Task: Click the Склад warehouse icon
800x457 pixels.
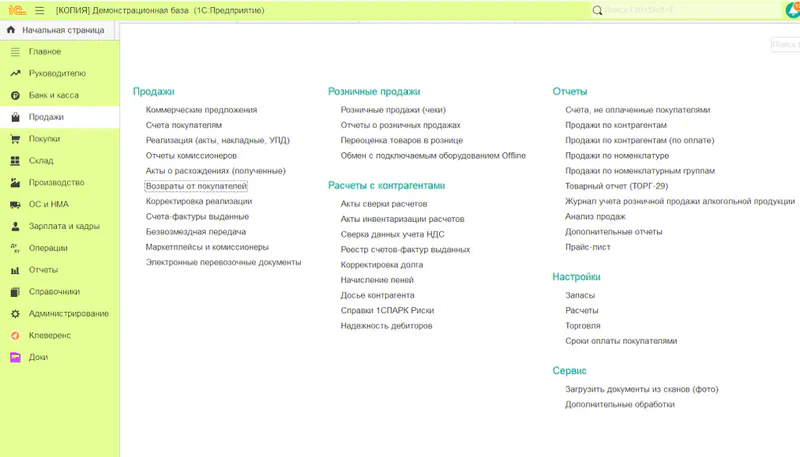Action: pyautogui.click(x=15, y=161)
